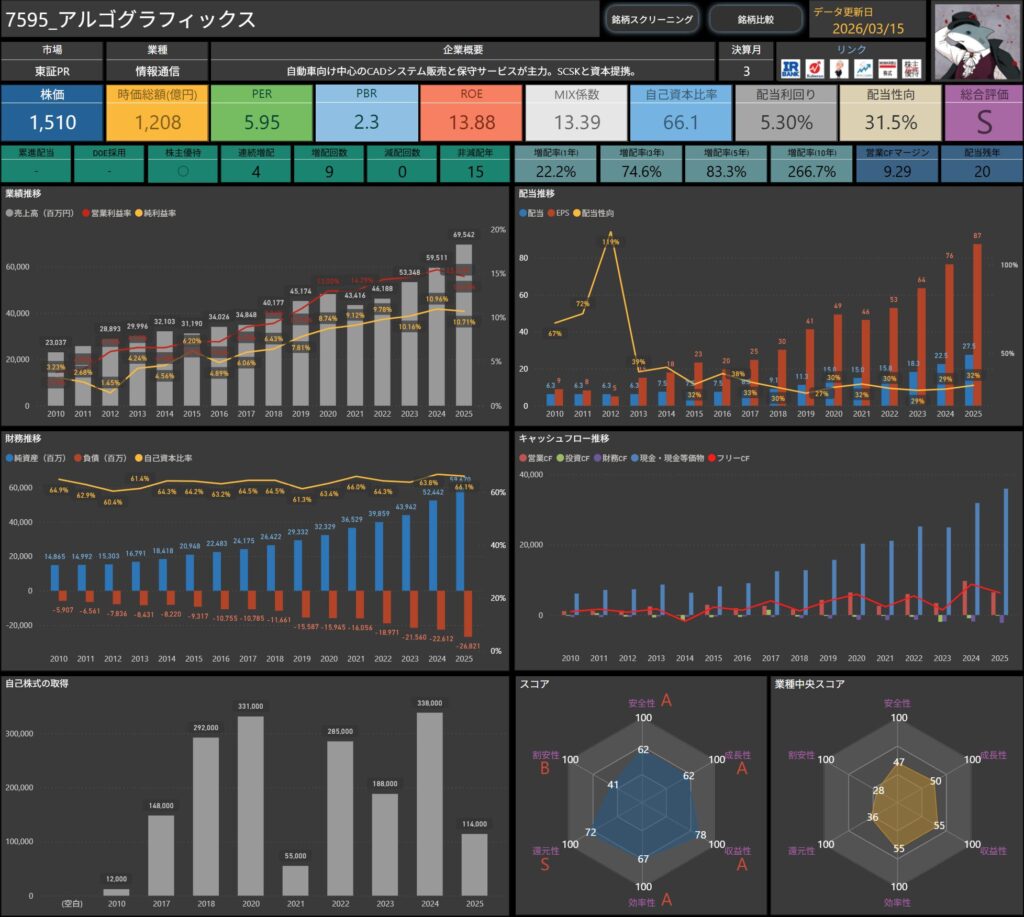Click the 株価 1,510 card

(52, 112)
